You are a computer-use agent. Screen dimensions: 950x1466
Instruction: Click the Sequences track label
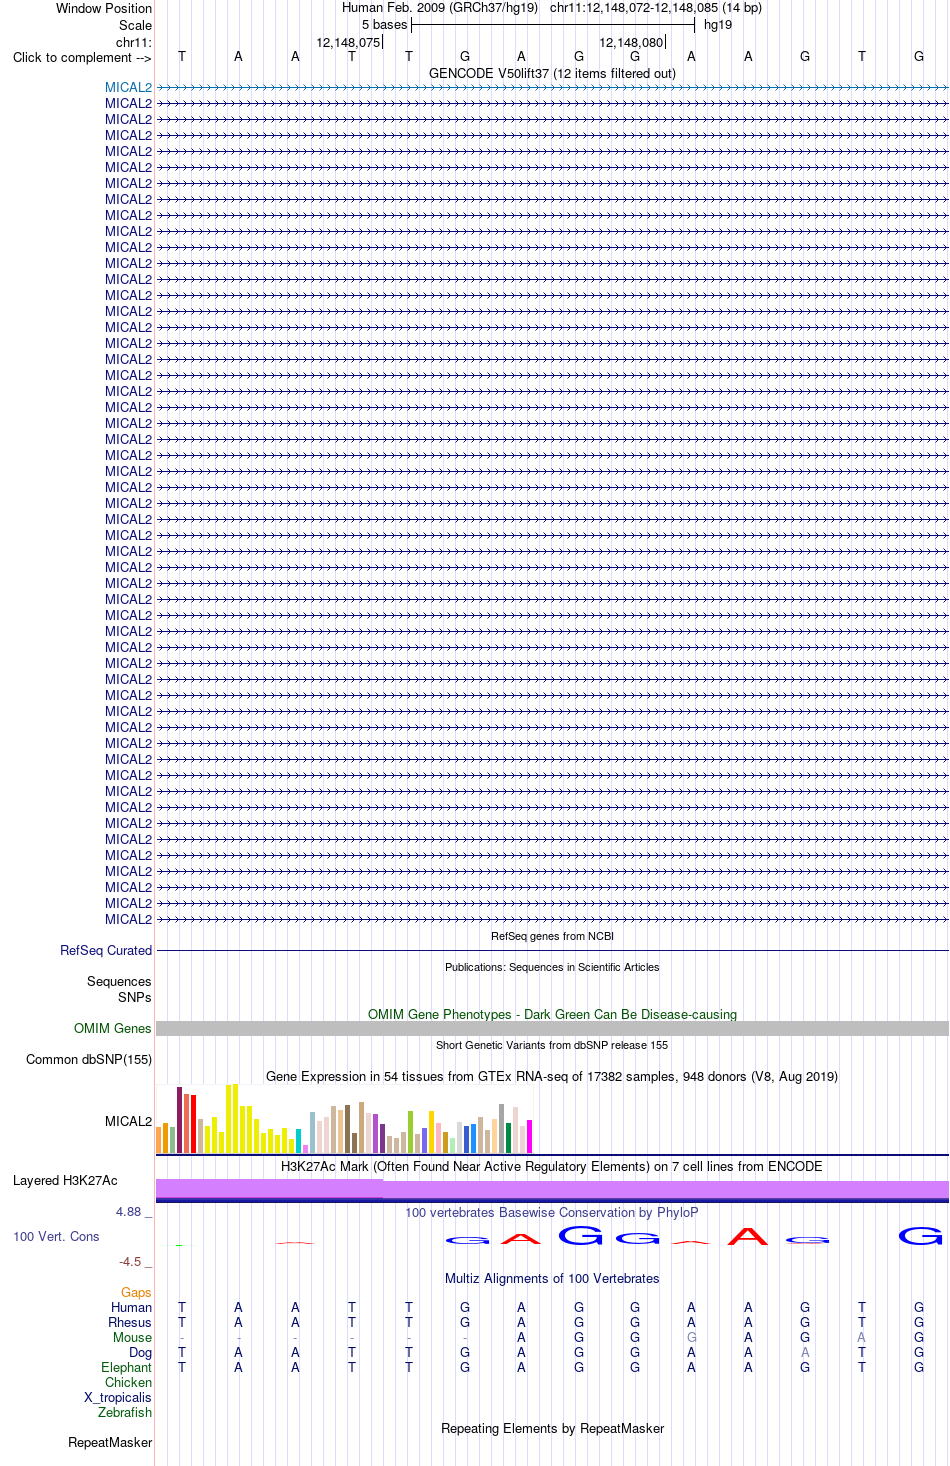coord(119,981)
